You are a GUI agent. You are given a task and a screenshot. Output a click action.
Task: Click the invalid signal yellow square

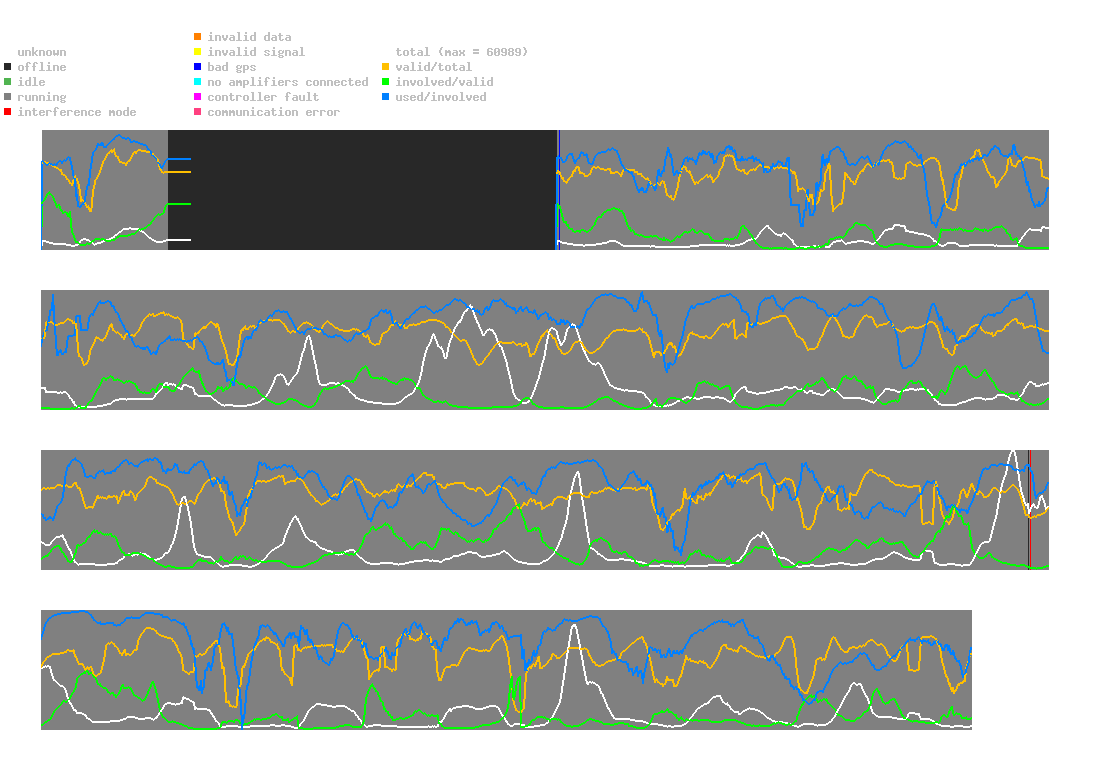[198, 52]
